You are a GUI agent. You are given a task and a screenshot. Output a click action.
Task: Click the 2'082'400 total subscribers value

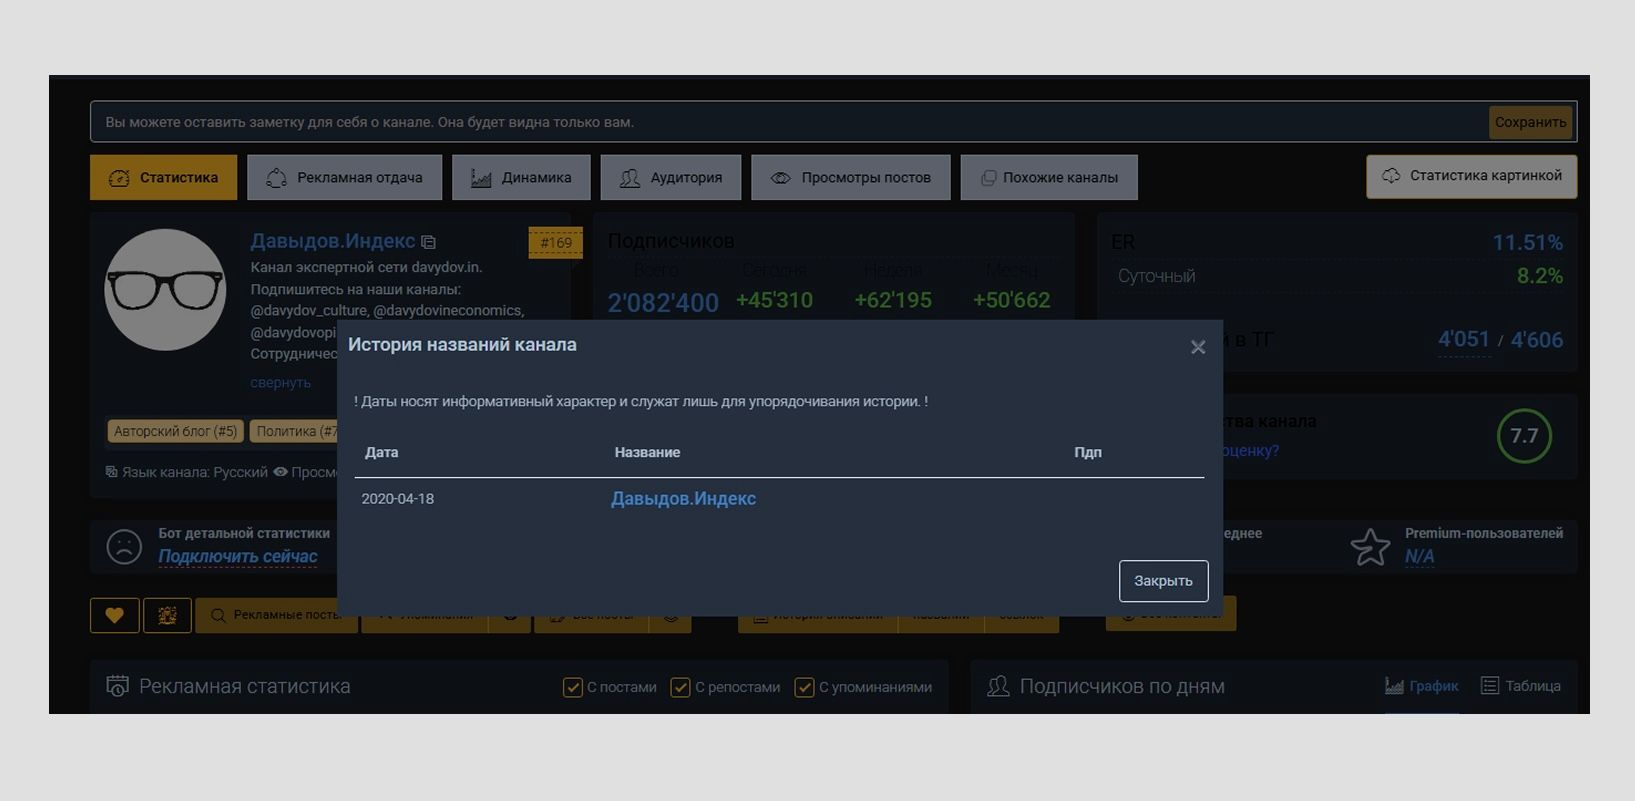[663, 302]
